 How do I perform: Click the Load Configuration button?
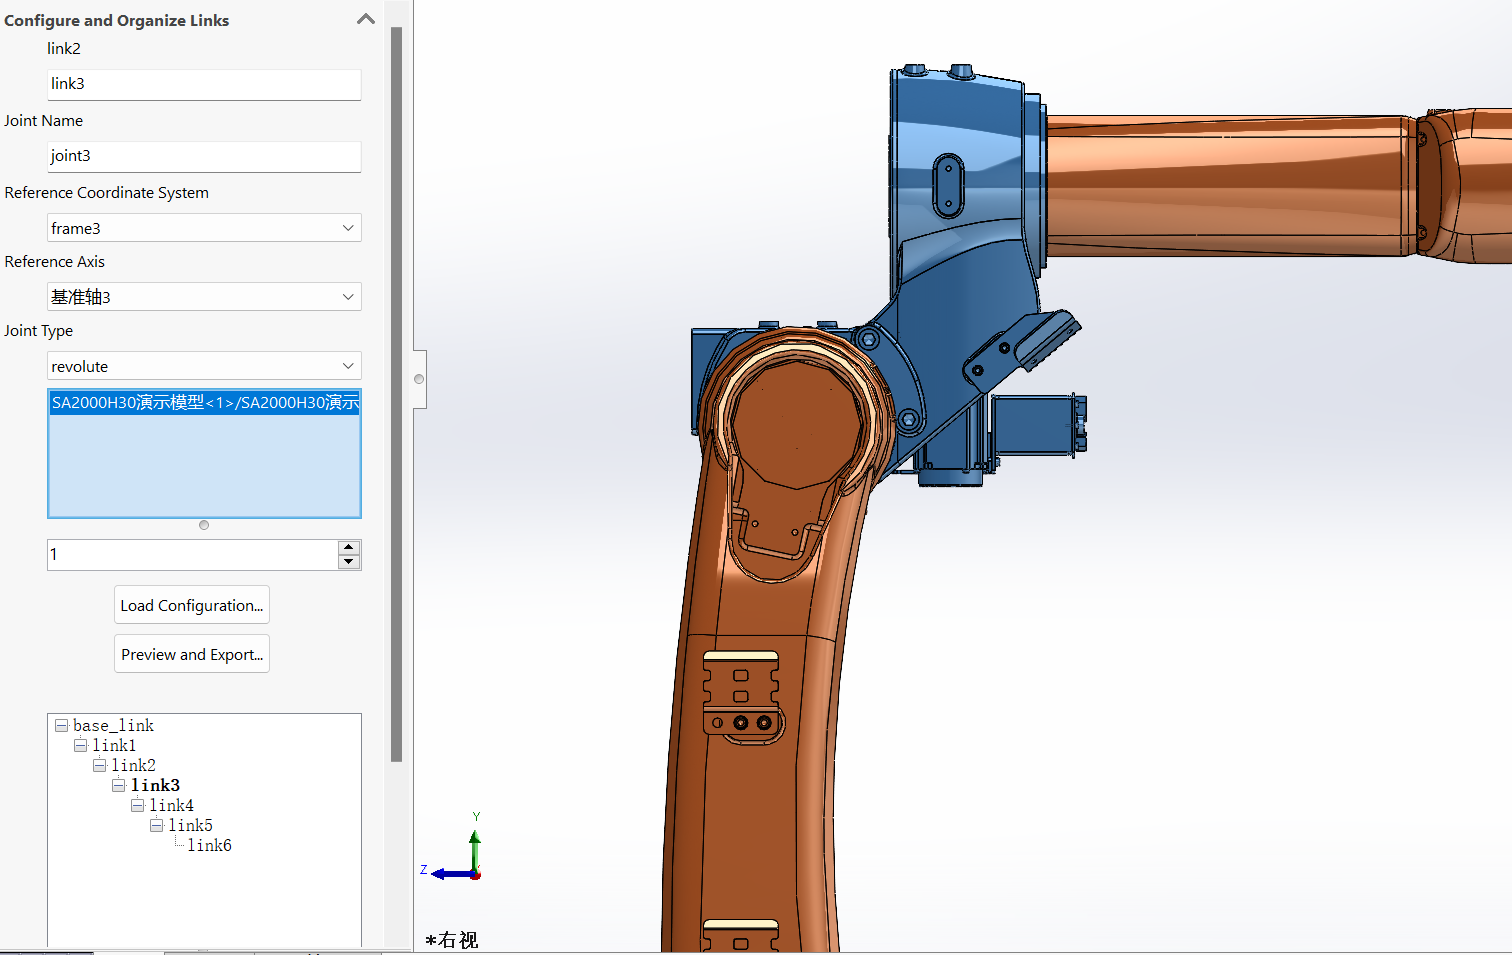click(192, 605)
